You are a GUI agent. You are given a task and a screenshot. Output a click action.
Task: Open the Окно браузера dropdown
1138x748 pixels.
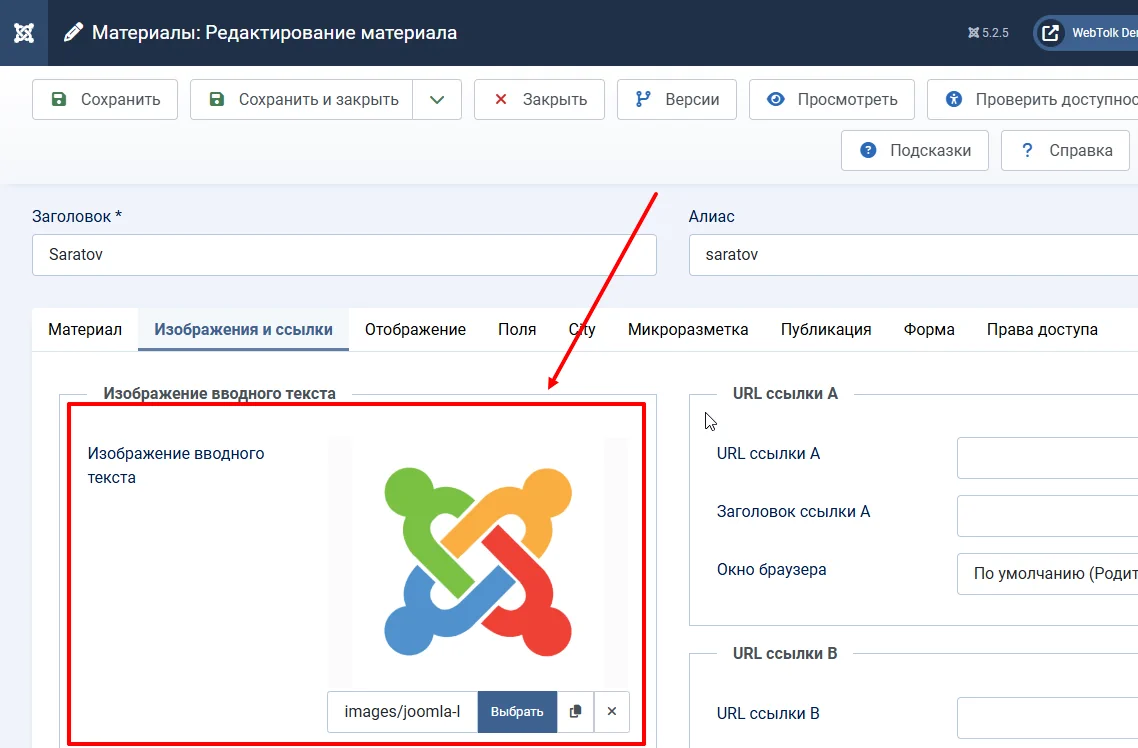[1047, 574]
